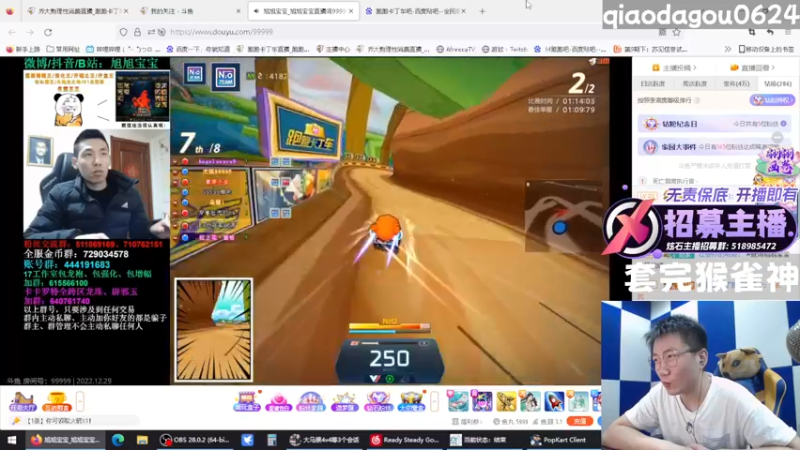
Task: Open the 主播中心 bookmark
Action: (x=333, y=49)
